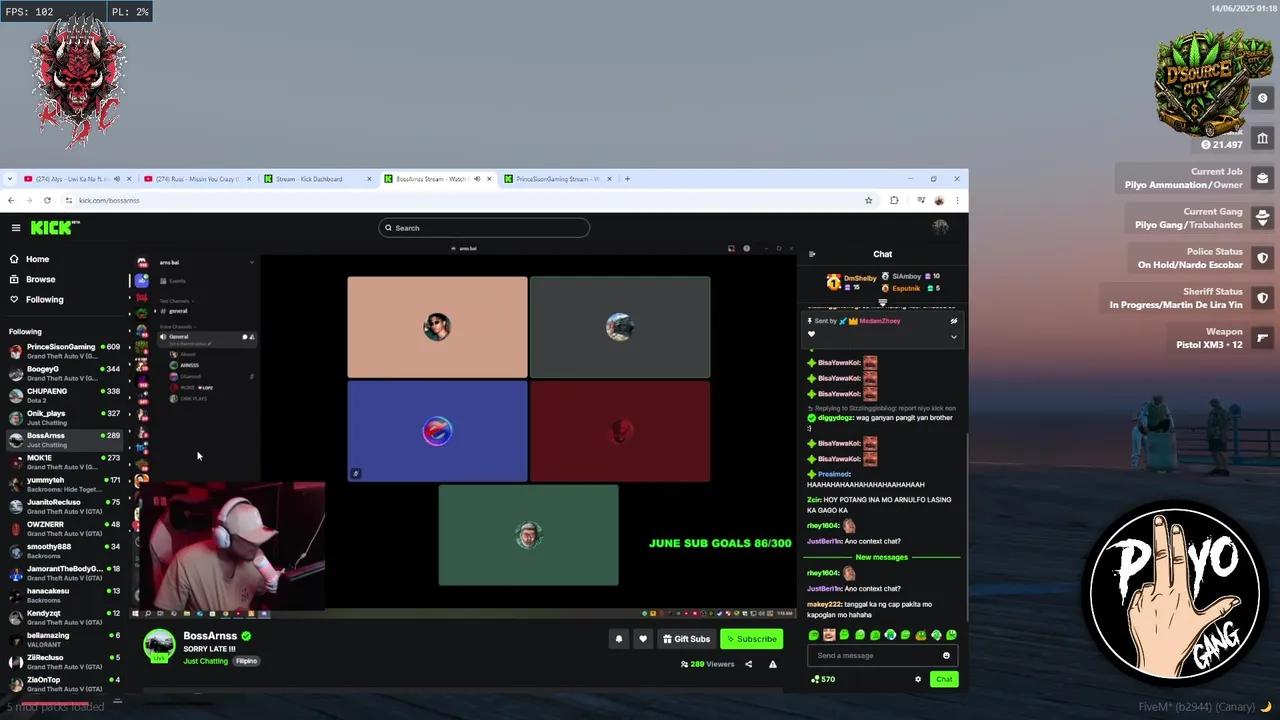Toggle the follow heart for BossArnss

[643, 639]
